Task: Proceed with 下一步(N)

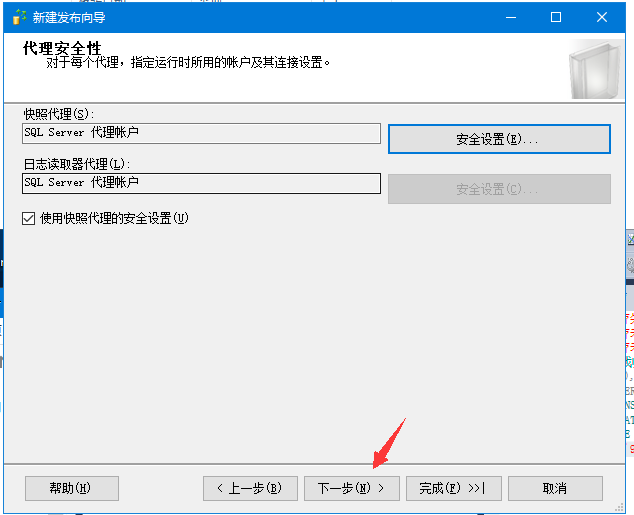Action: pos(352,488)
